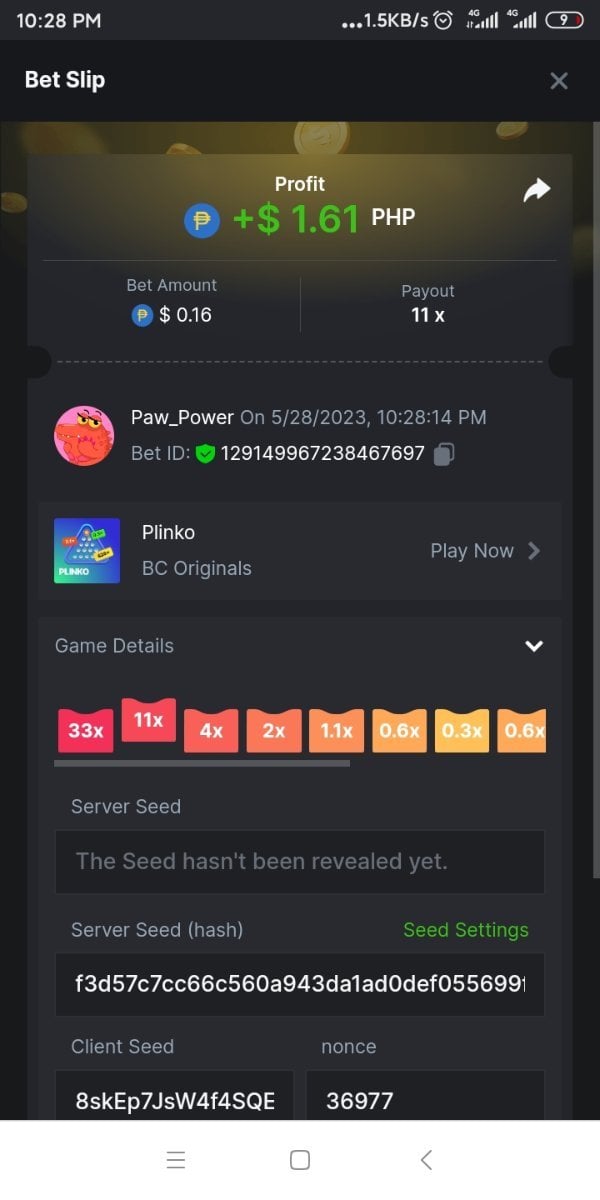Select the 33x multiplier tile

(86, 731)
